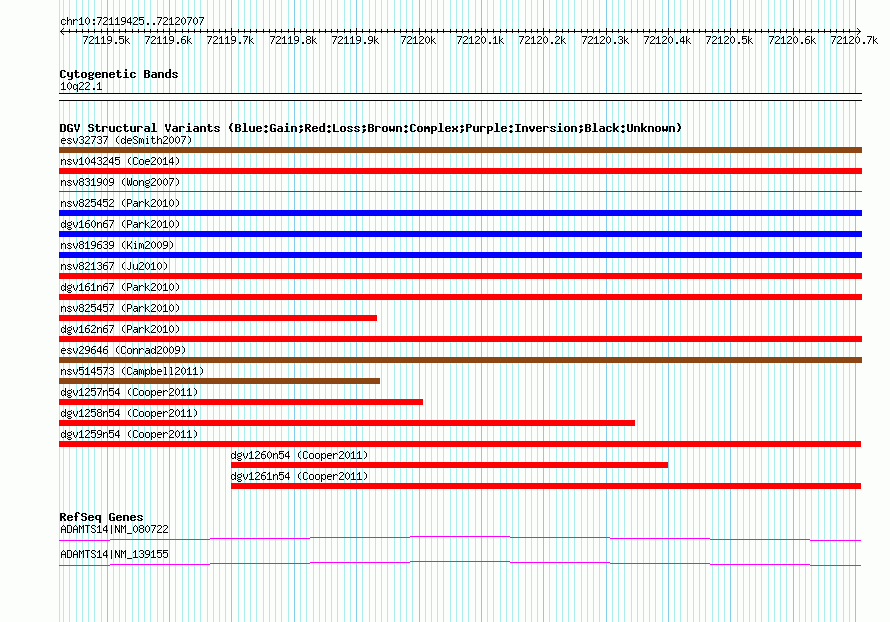Select the brown esv32737 complex variant bar
The height and width of the screenshot is (622, 890).
(x=460, y=150)
